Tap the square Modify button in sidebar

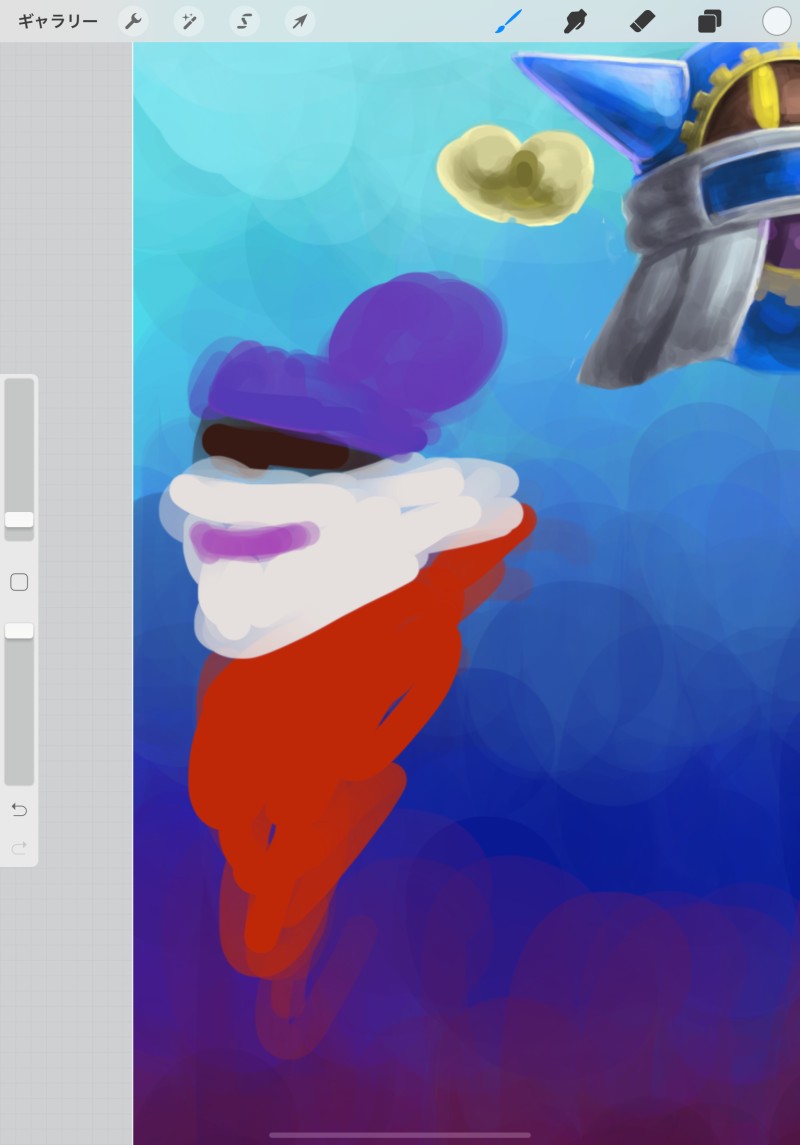click(19, 582)
